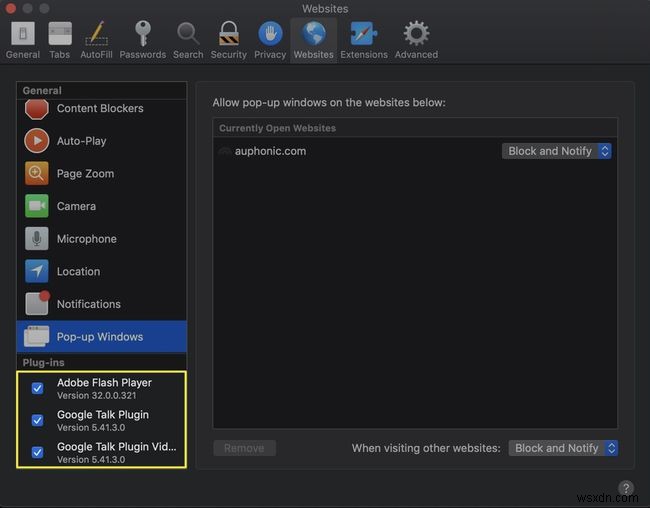The image size is (650, 508).
Task: Select Auto-Play in sidebar list
Action: [82, 141]
